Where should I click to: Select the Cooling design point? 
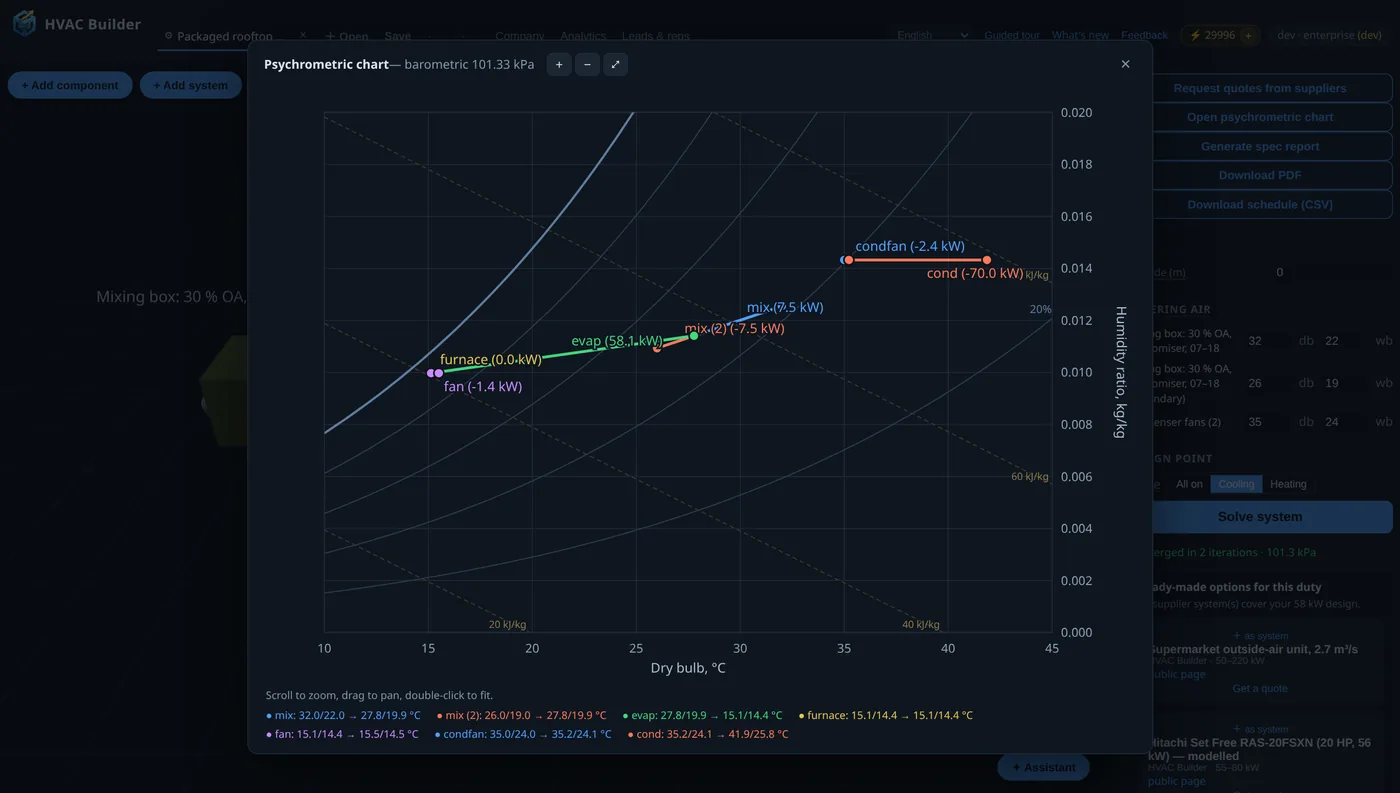[1236, 484]
